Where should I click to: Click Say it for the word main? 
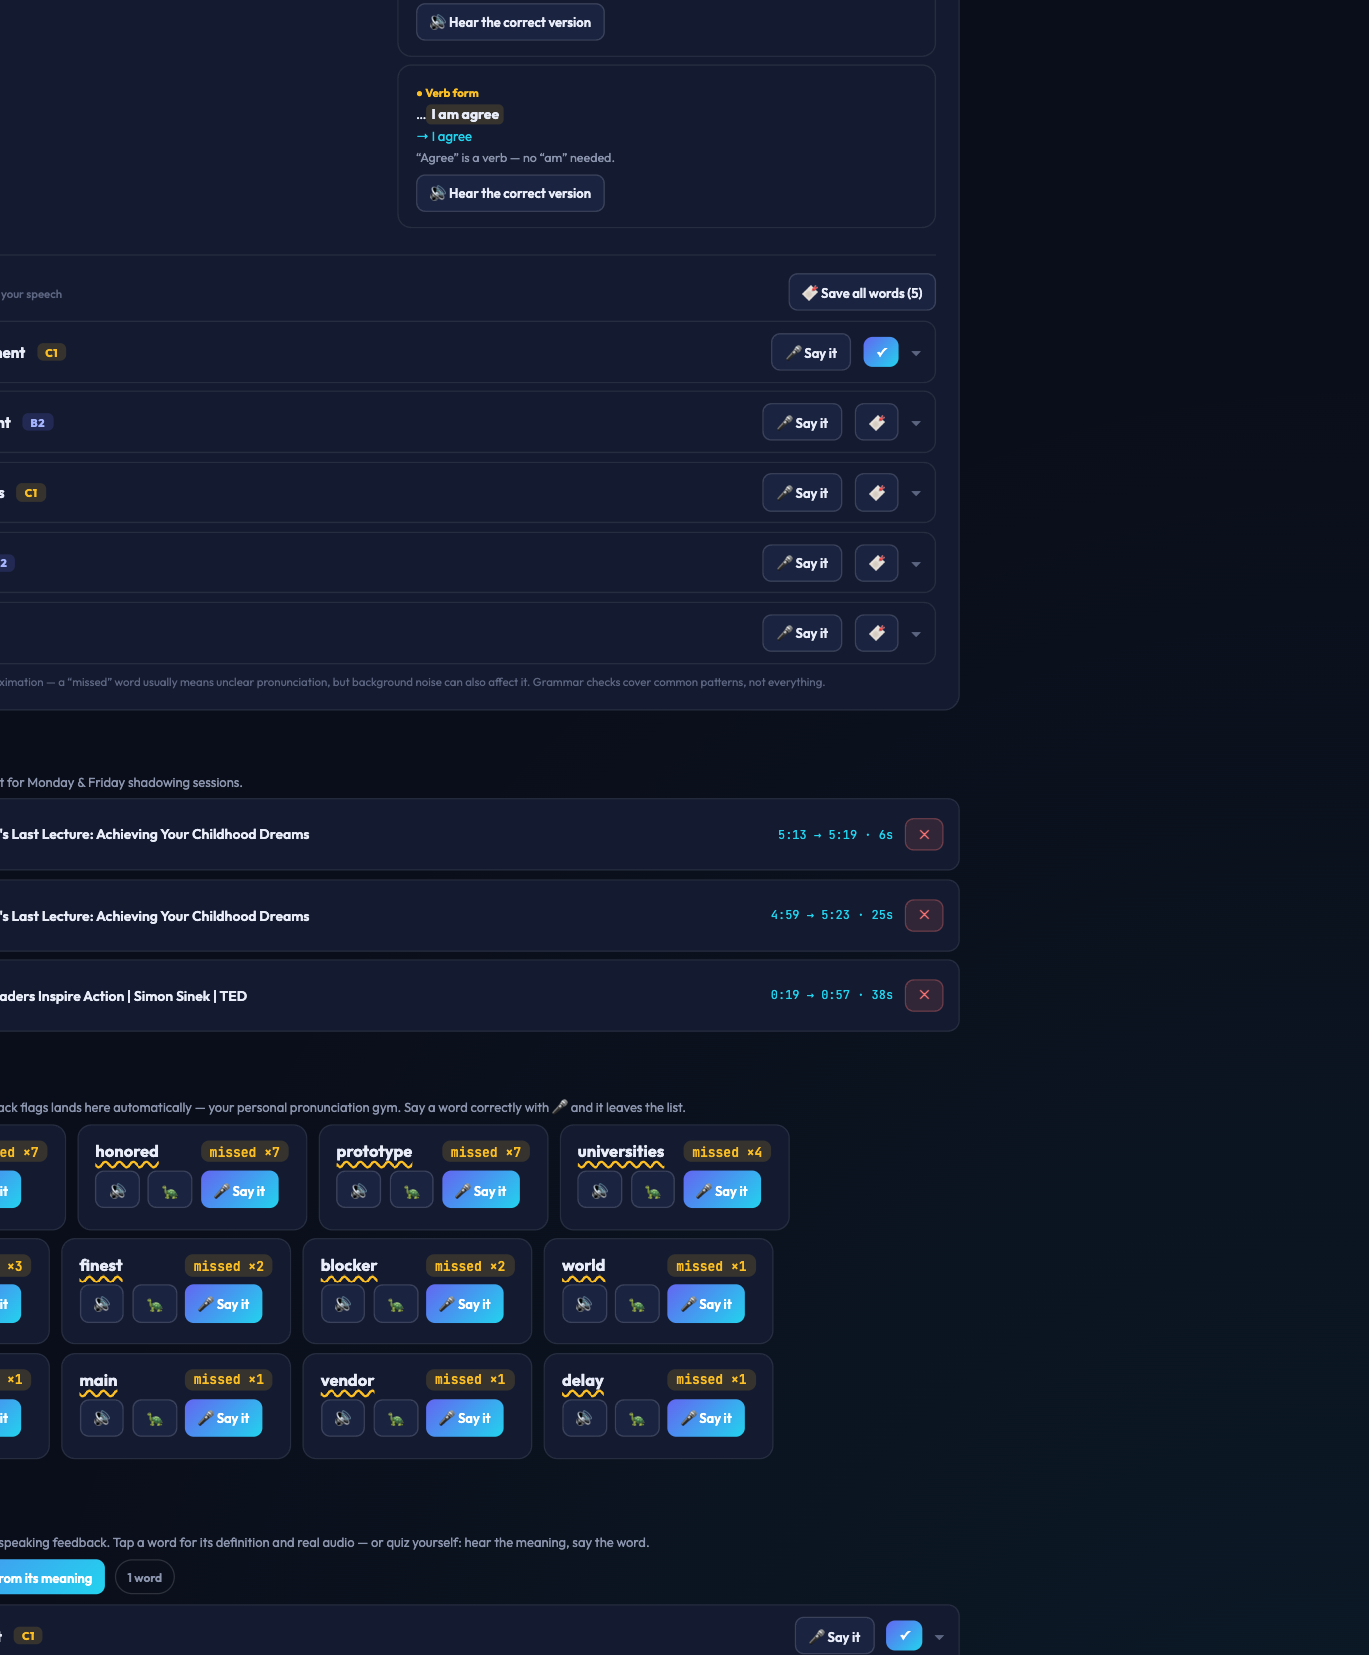click(224, 1418)
